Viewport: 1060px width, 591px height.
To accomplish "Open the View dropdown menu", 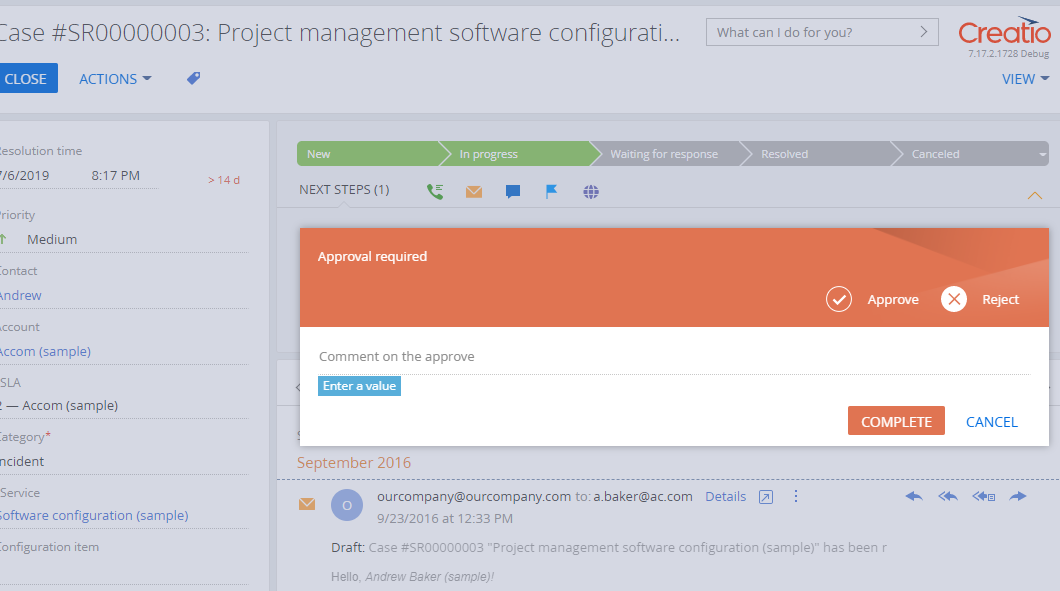I will [x=1025, y=79].
